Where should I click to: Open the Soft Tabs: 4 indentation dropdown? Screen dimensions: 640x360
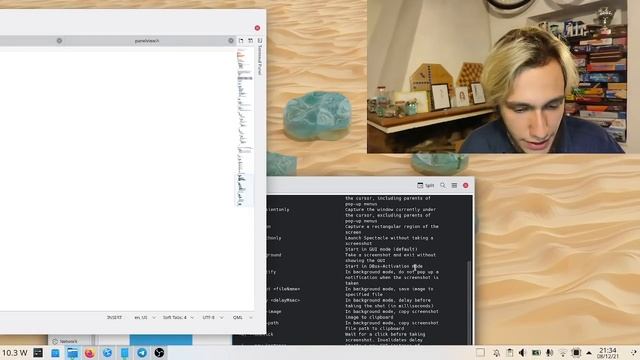(178, 318)
